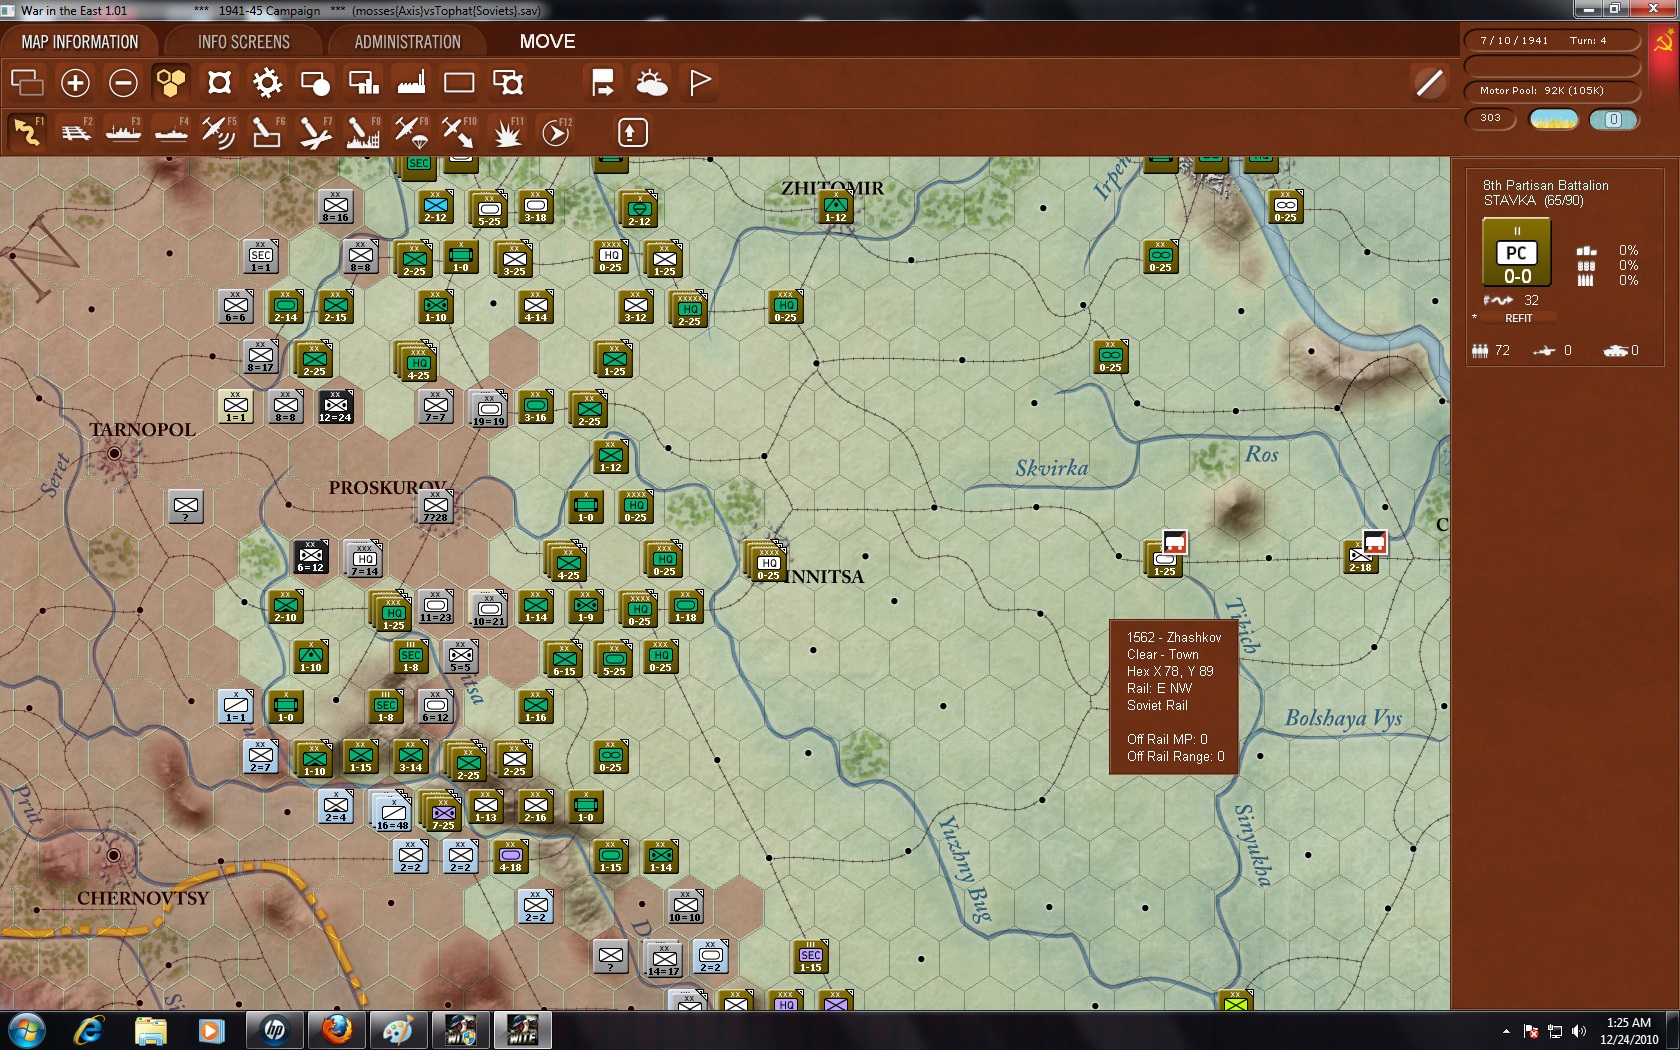Click the empty rectangle toolbar icon
Viewport: 1680px width, 1050px height.
click(459, 82)
